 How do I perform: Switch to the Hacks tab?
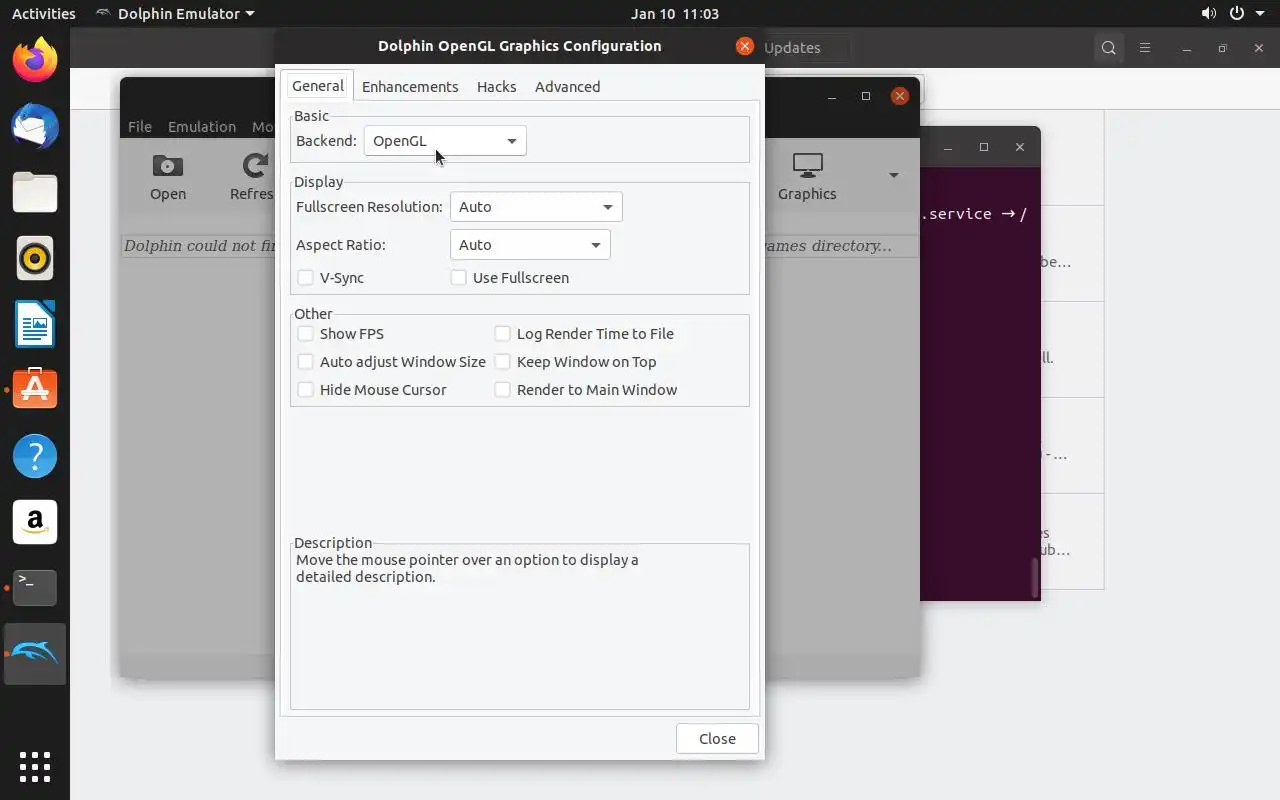(x=497, y=87)
